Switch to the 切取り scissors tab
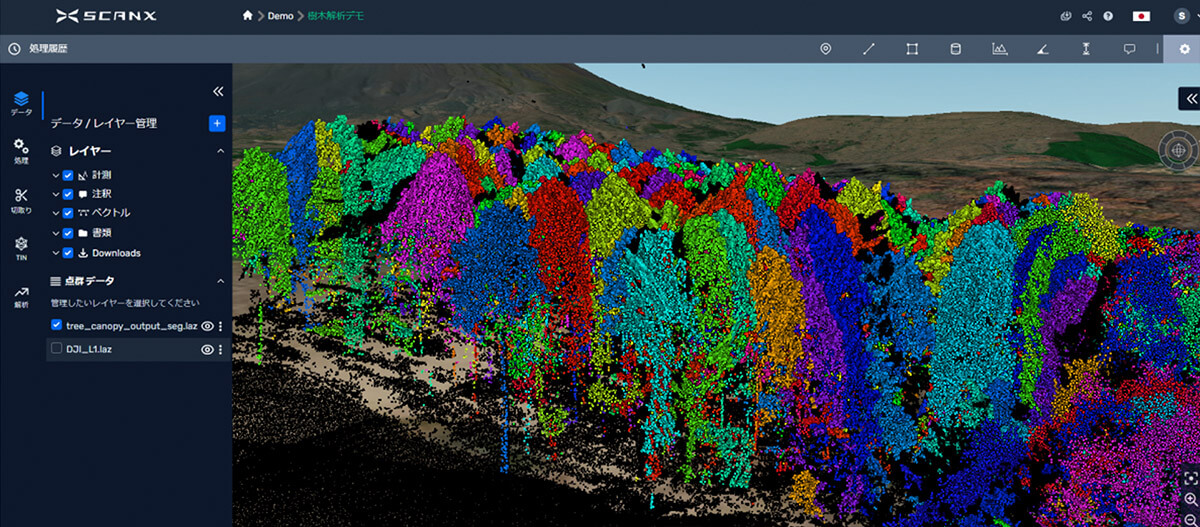The image size is (1200, 527). [x=21, y=200]
